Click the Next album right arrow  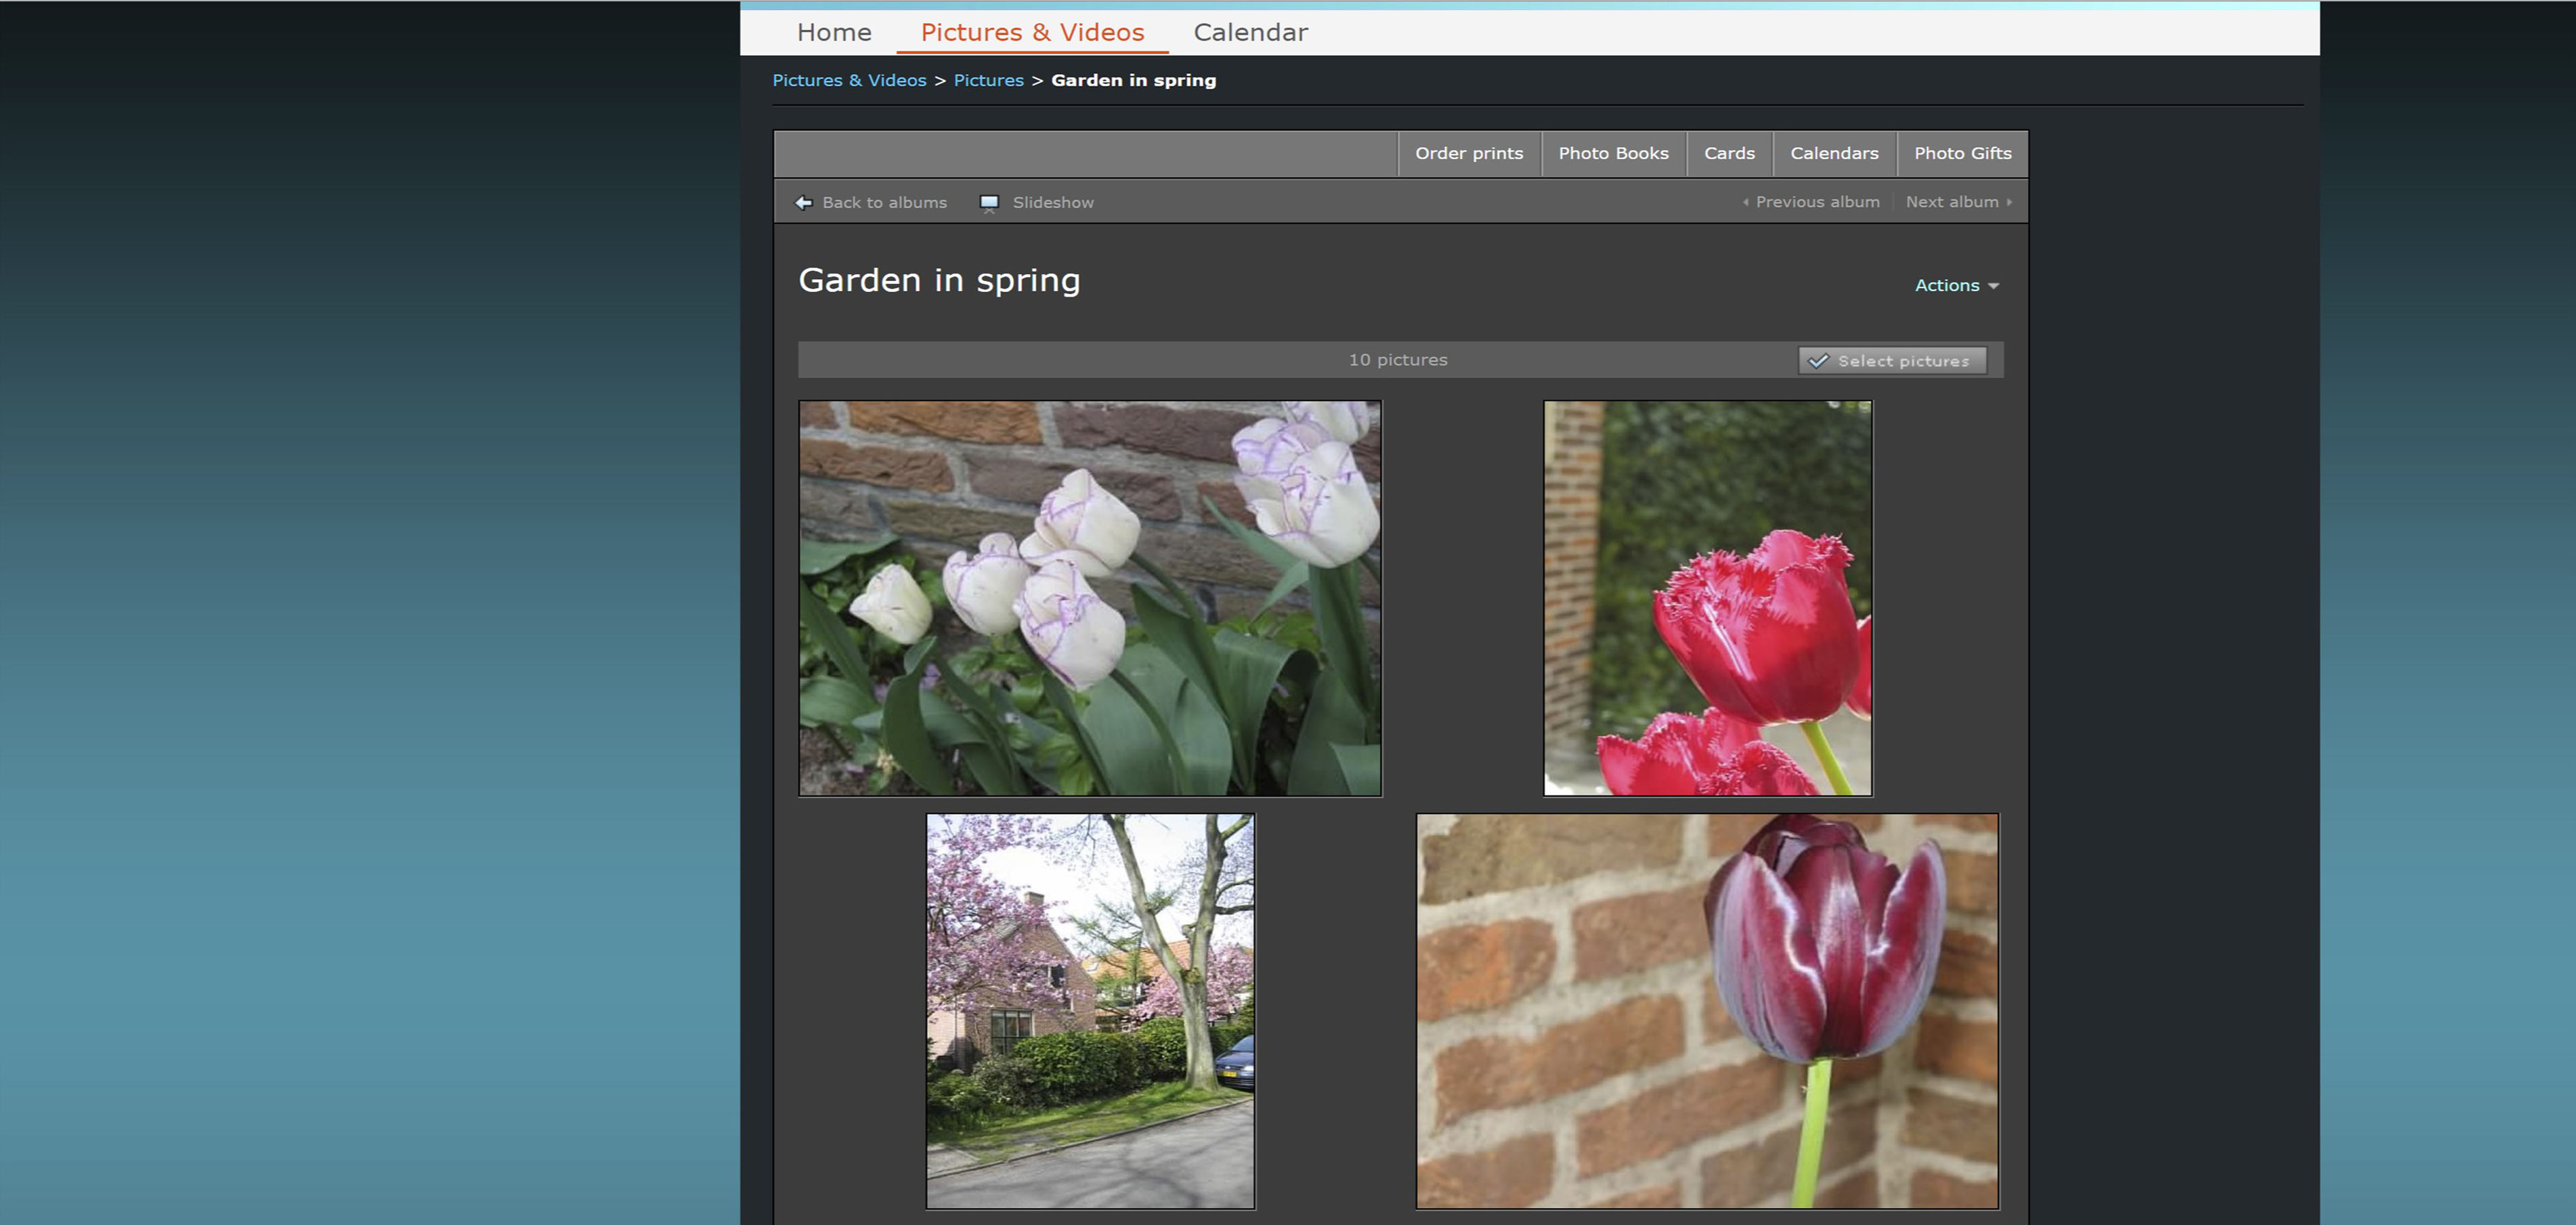tap(2009, 202)
